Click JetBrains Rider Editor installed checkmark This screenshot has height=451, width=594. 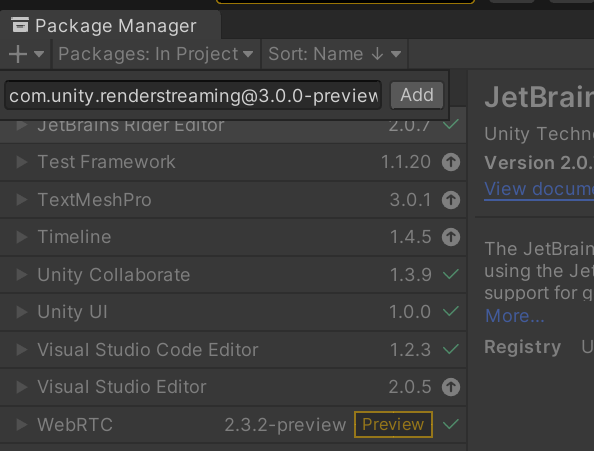pyautogui.click(x=451, y=124)
